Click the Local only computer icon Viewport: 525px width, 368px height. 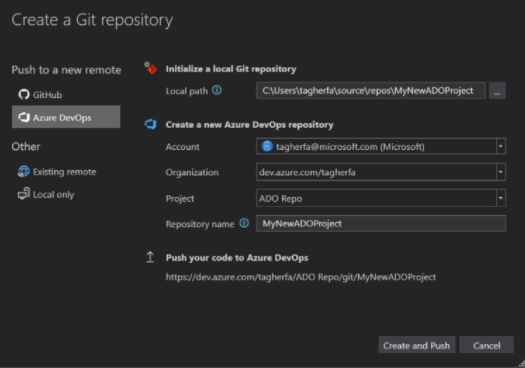pos(23,194)
